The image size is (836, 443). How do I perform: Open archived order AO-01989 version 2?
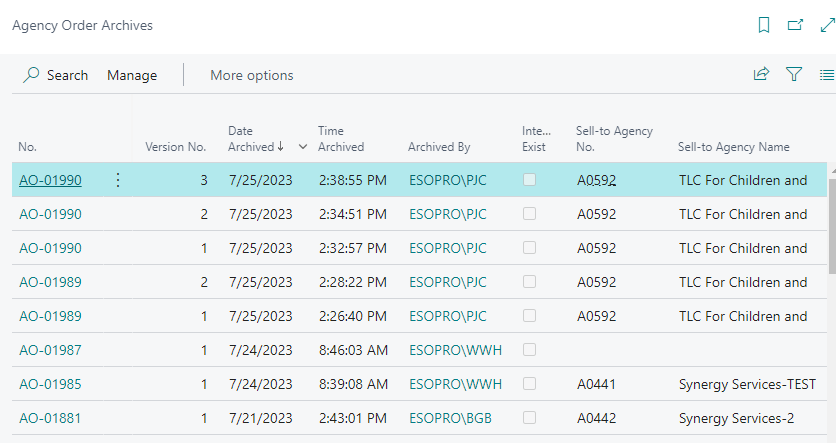(x=50, y=282)
